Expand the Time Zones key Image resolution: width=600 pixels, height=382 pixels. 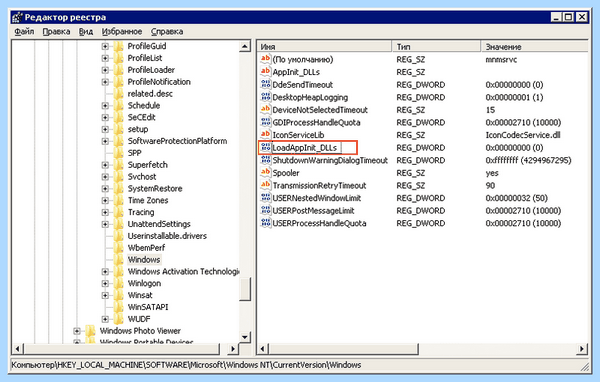point(105,201)
